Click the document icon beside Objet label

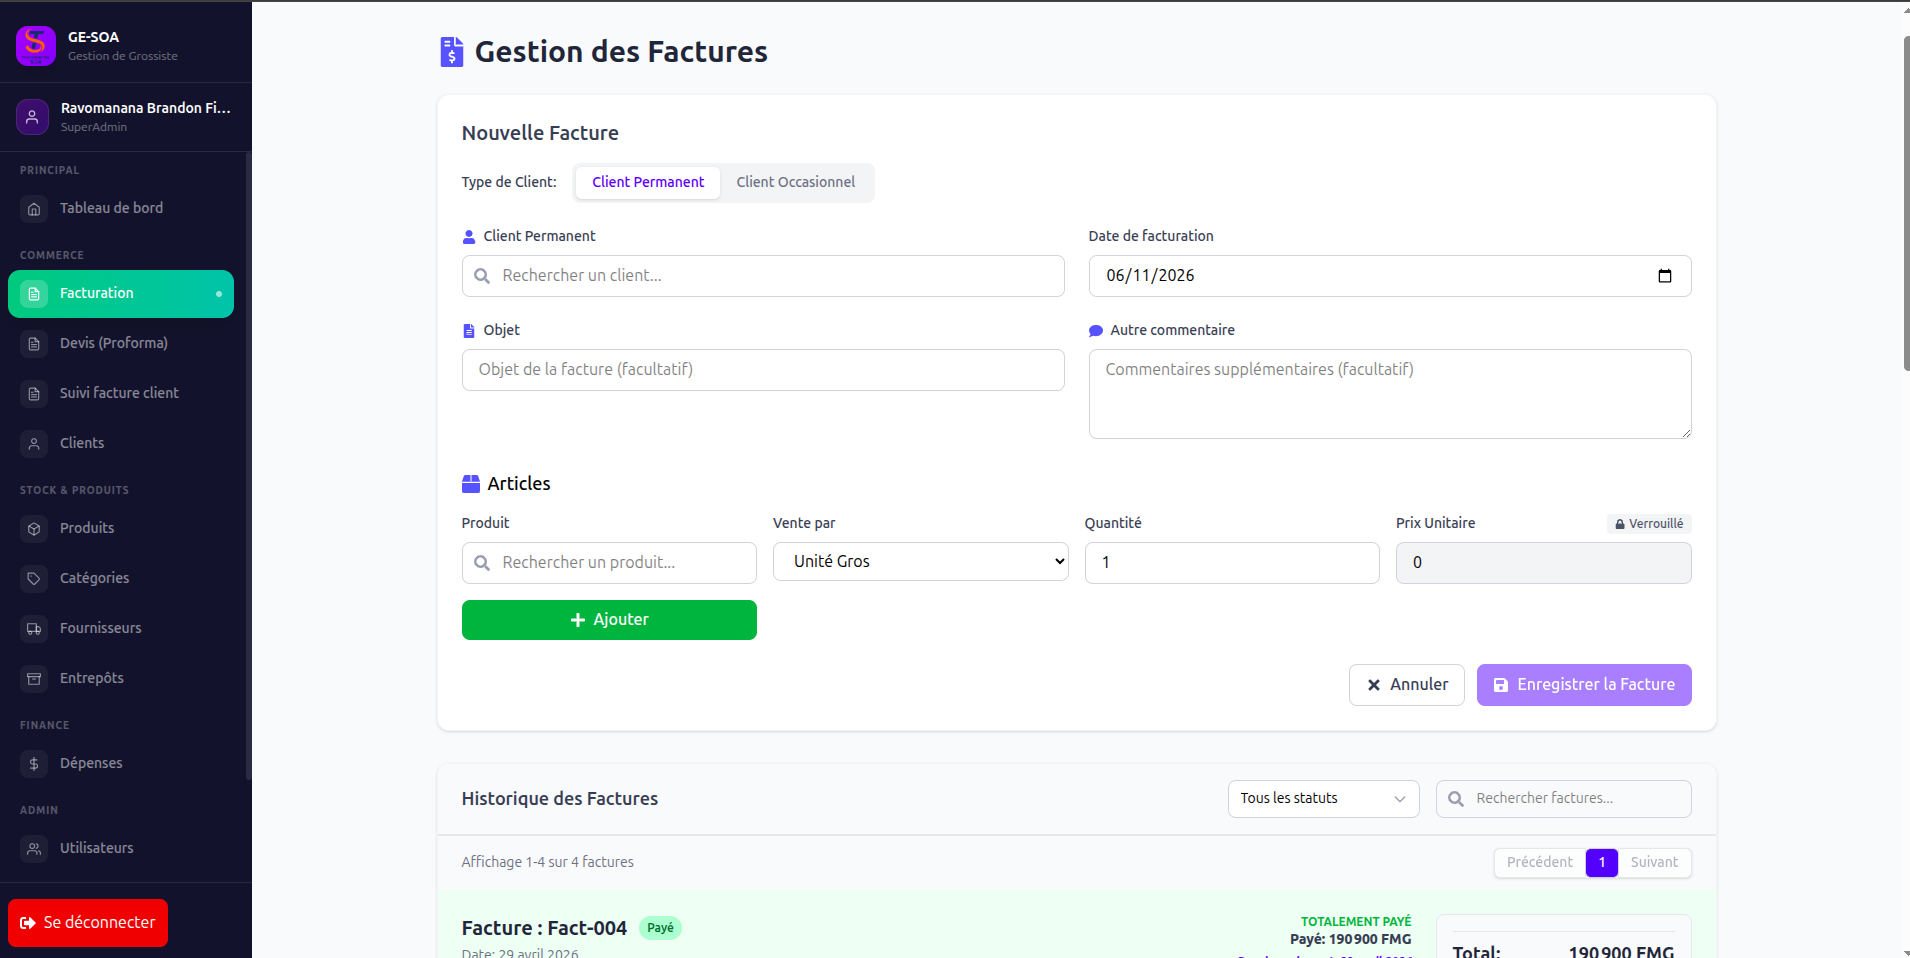pos(469,331)
